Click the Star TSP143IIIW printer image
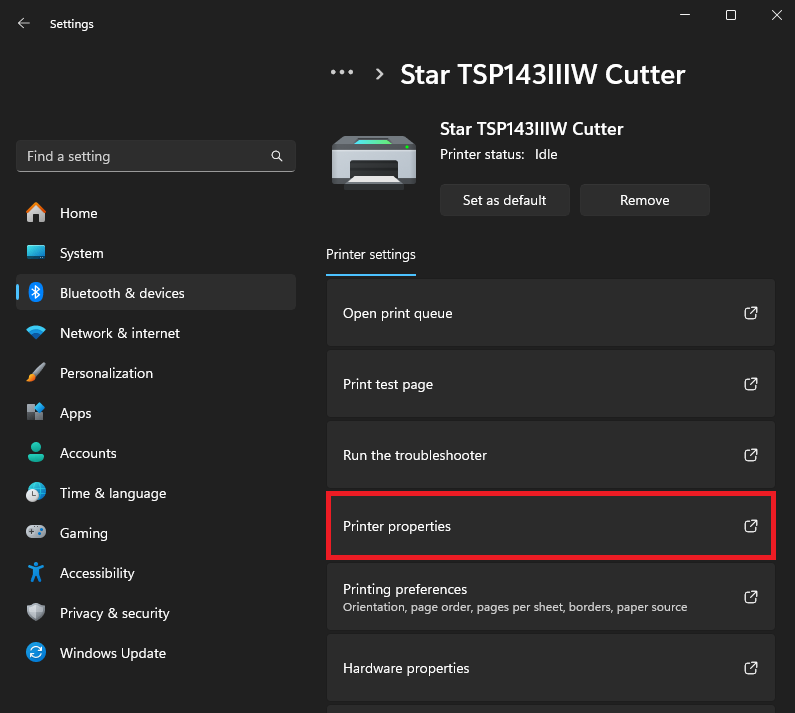The image size is (795, 713). pos(374,162)
